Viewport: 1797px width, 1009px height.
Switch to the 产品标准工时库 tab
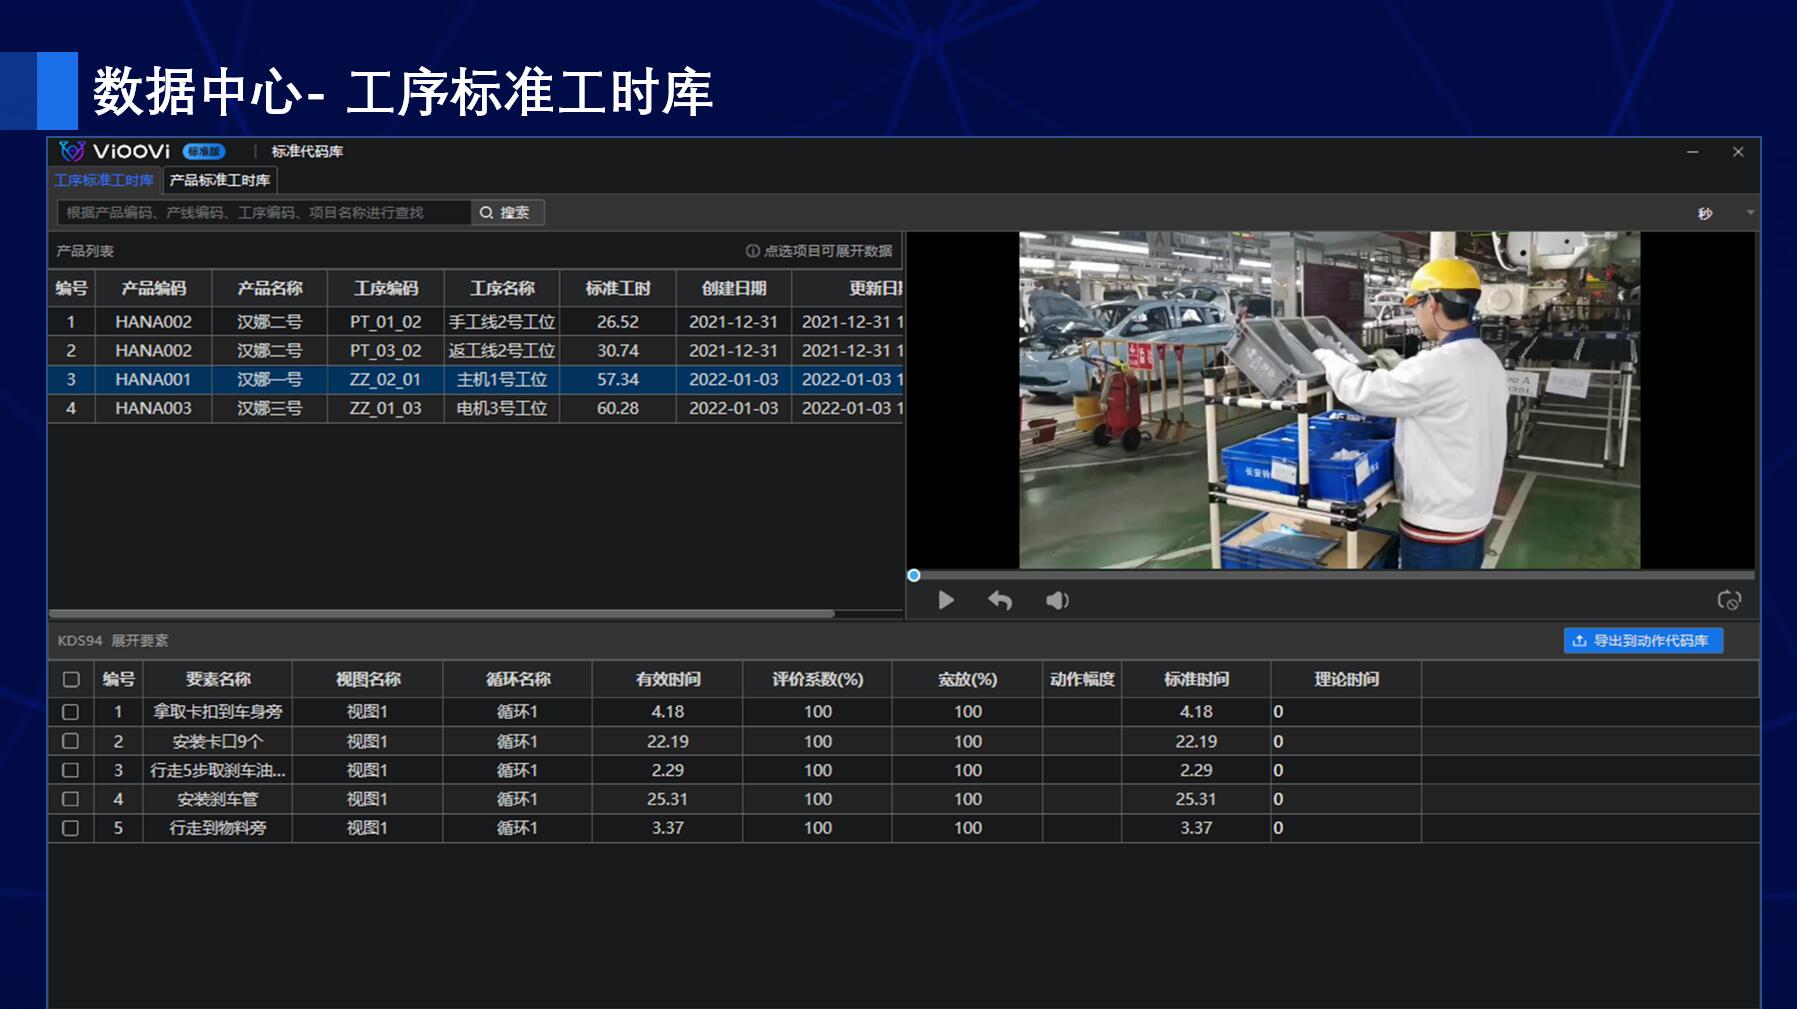pyautogui.click(x=218, y=181)
